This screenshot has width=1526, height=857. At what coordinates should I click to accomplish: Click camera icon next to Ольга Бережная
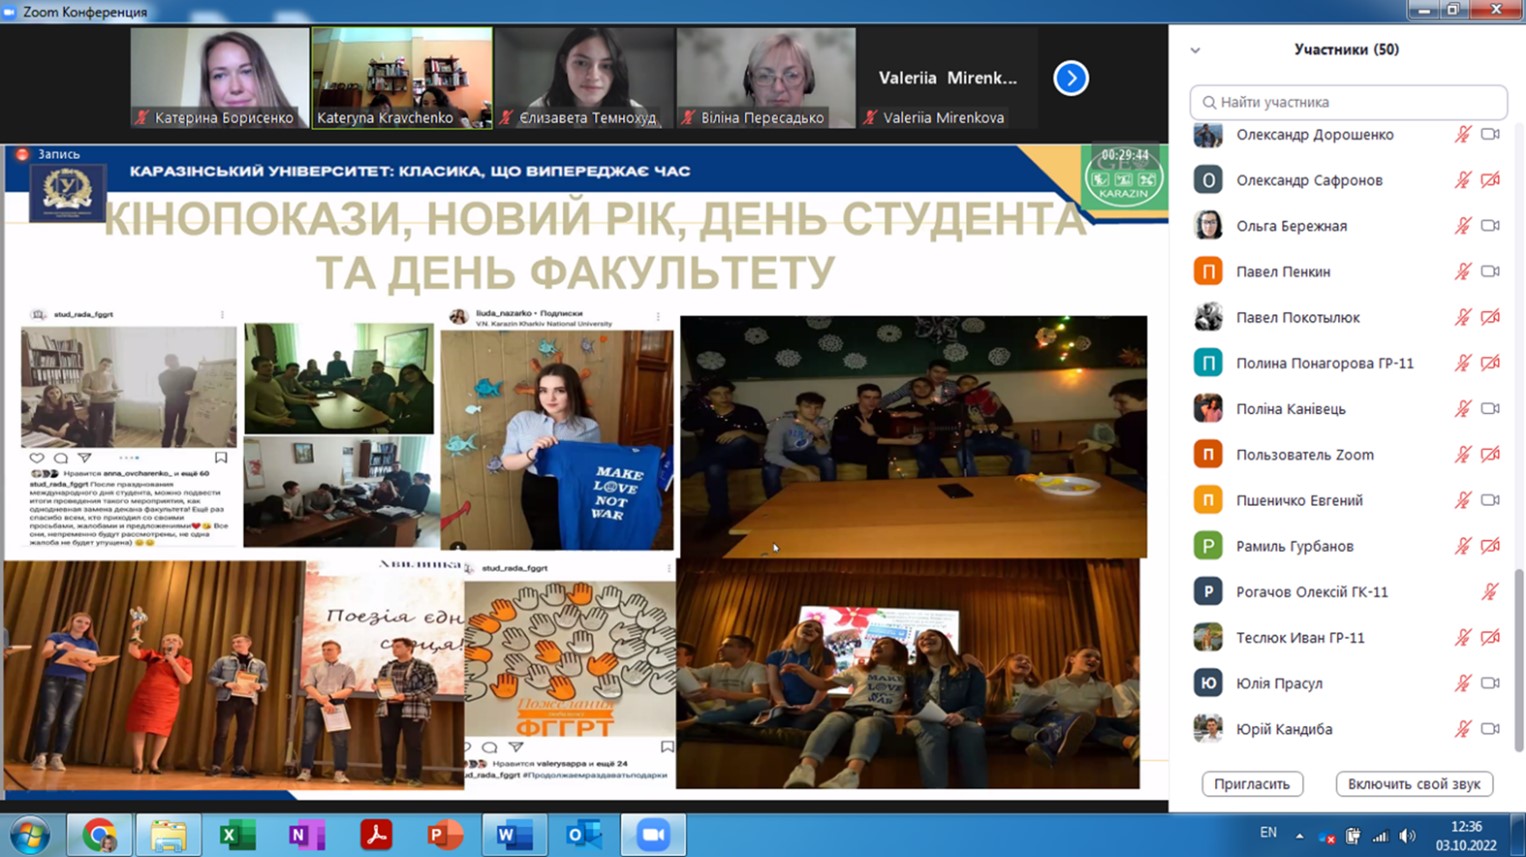coord(1490,226)
